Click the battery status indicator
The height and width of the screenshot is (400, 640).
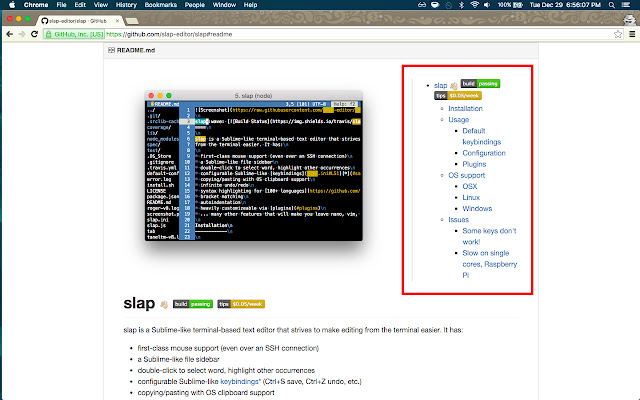[510, 5]
